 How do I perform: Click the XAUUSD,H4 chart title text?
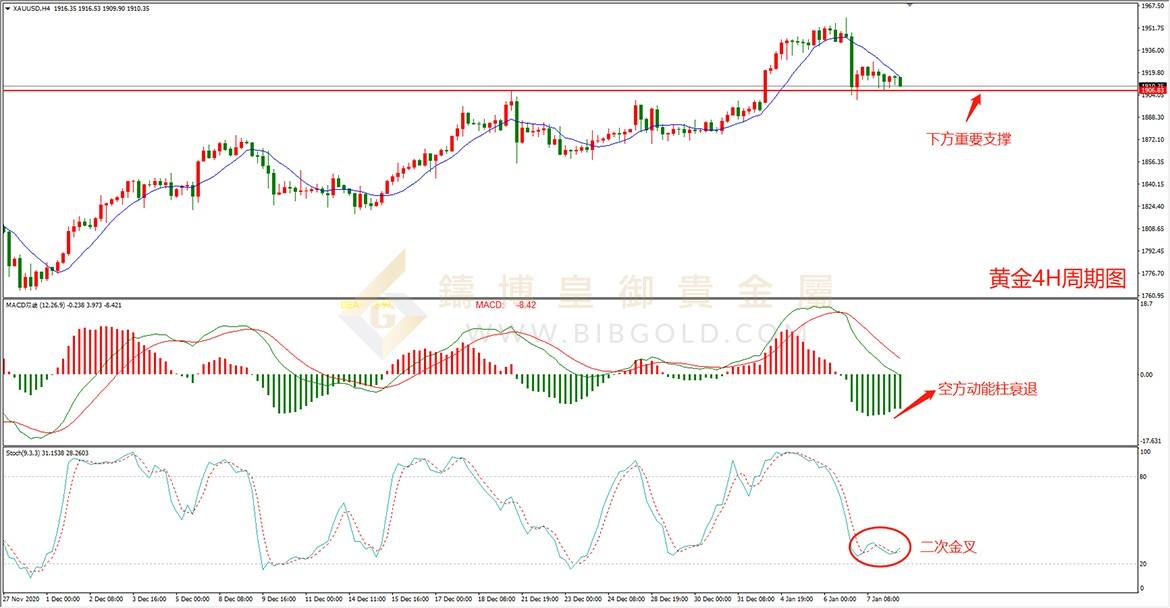pos(31,8)
